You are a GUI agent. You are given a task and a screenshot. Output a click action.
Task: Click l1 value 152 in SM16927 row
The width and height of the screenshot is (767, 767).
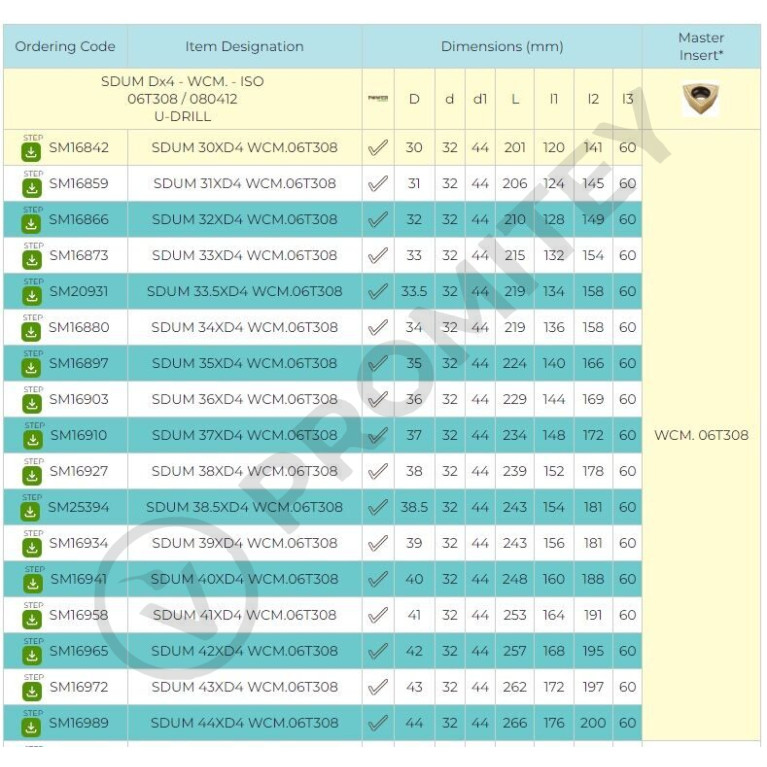click(554, 471)
